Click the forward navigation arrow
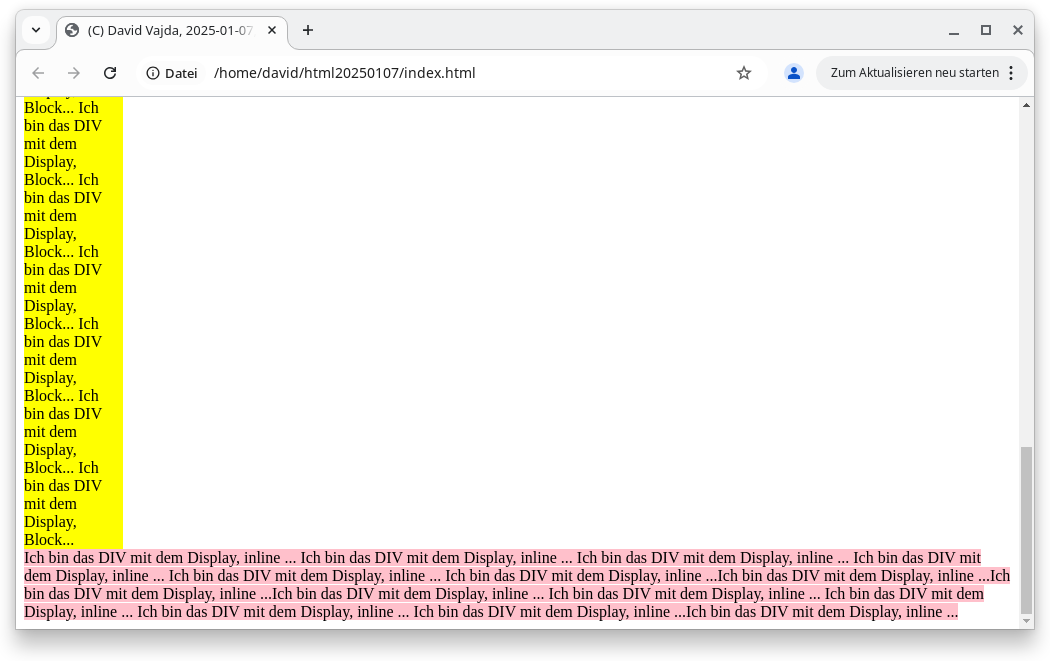Image resolution: width=1050 pixels, height=661 pixels. pyautogui.click(x=73, y=72)
